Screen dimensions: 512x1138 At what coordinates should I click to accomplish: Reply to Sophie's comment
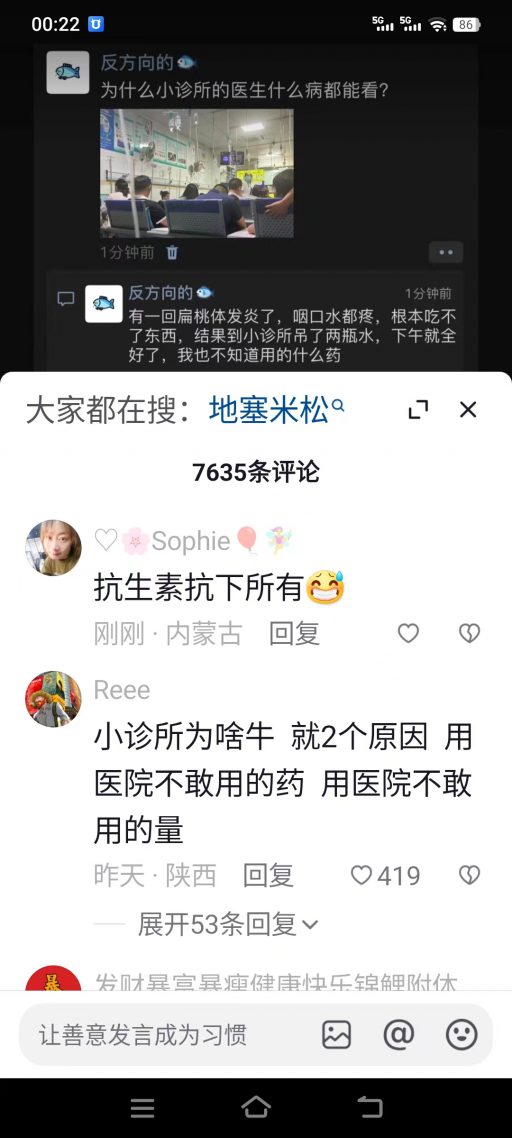pos(295,634)
